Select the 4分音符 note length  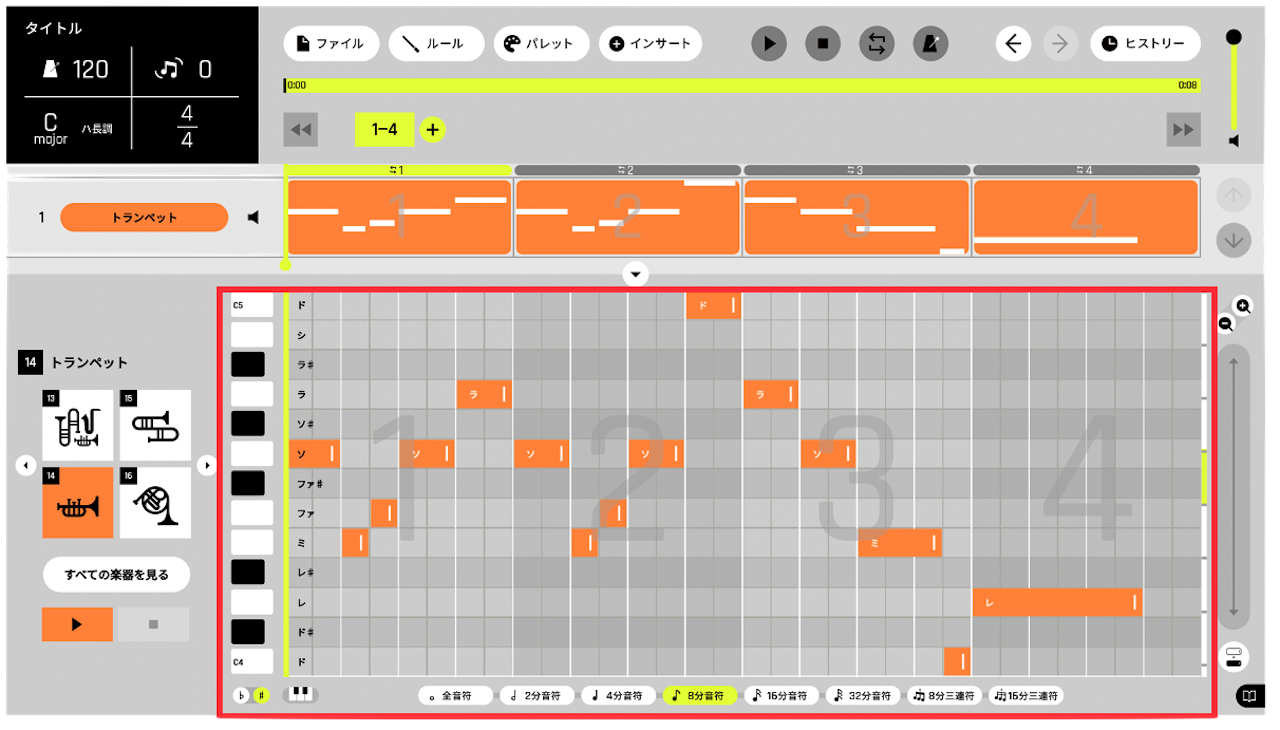[617, 696]
